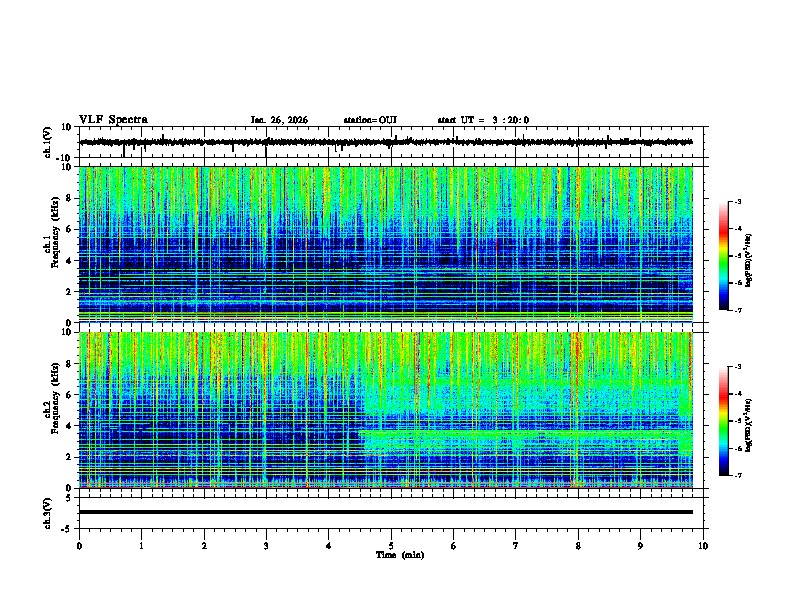The width and height of the screenshot is (792, 612).
Task: Click the time axis tick label "8"
Action: 578,546
